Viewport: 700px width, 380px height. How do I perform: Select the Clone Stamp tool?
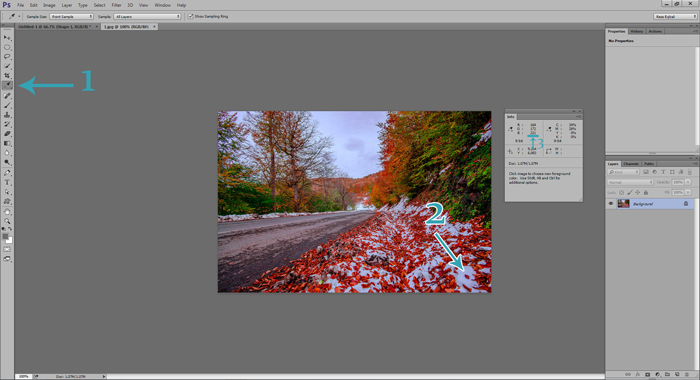[x=7, y=115]
